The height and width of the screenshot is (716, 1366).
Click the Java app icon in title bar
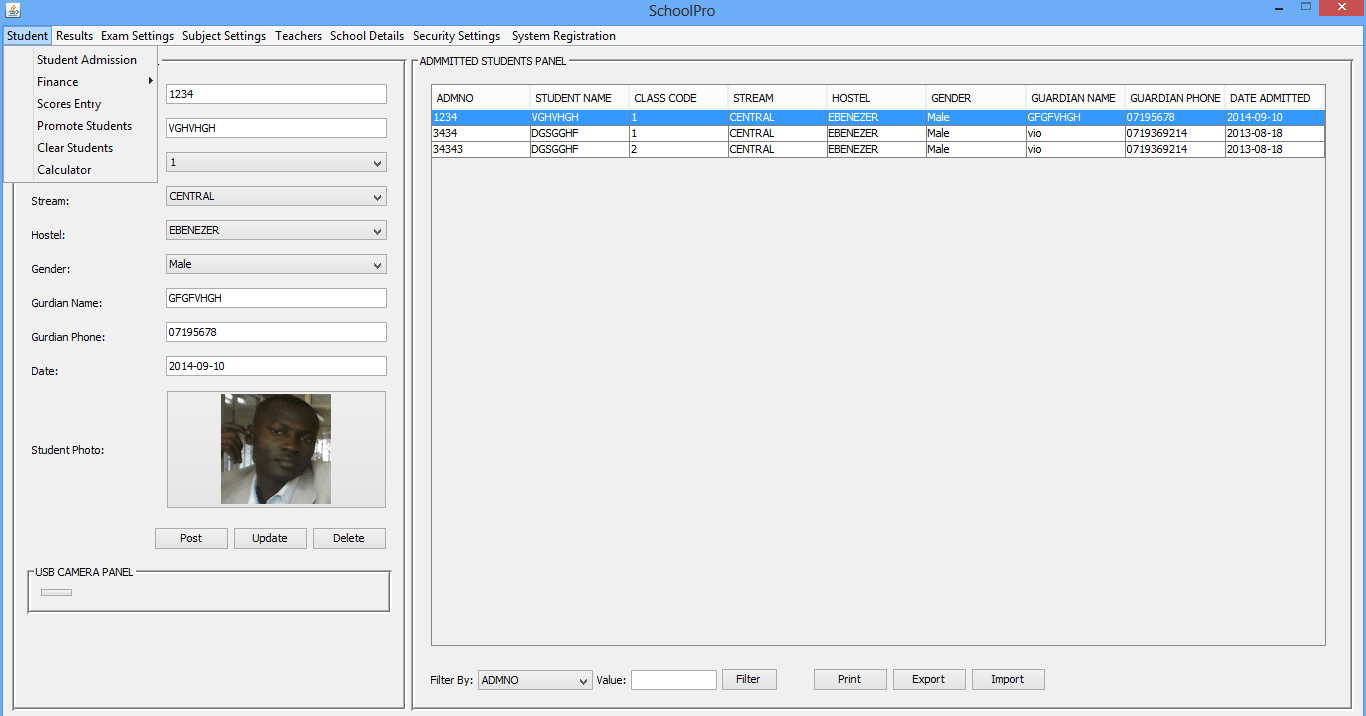click(x=13, y=11)
